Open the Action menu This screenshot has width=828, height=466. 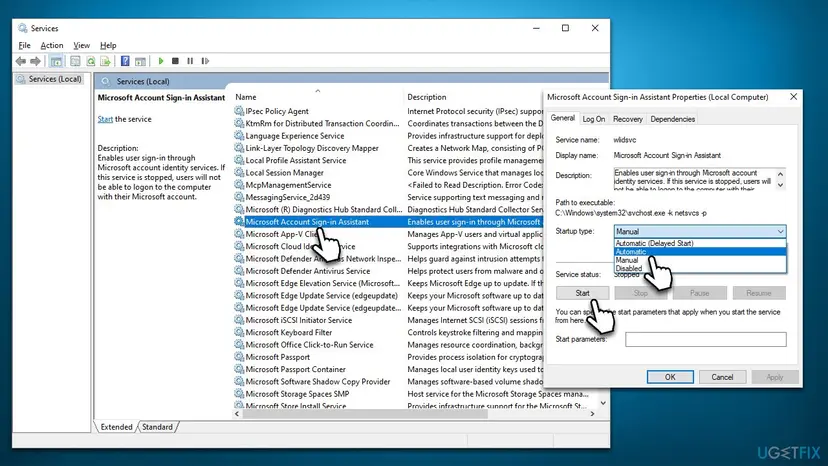click(52, 45)
